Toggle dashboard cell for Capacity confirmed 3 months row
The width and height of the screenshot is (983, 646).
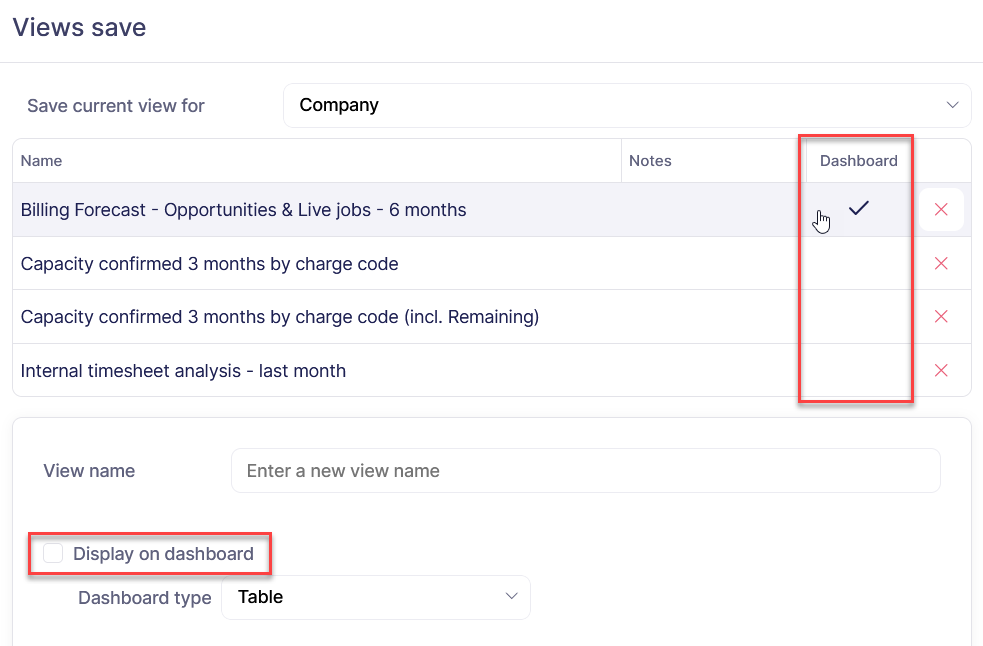pos(858,264)
